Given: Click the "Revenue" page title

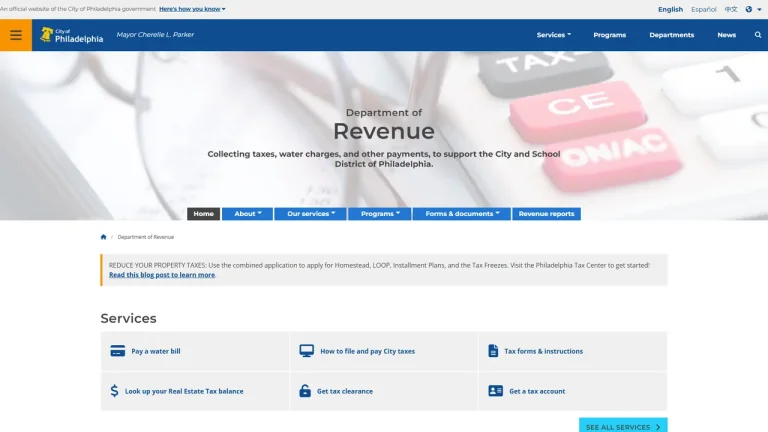Looking at the screenshot, I should [384, 131].
